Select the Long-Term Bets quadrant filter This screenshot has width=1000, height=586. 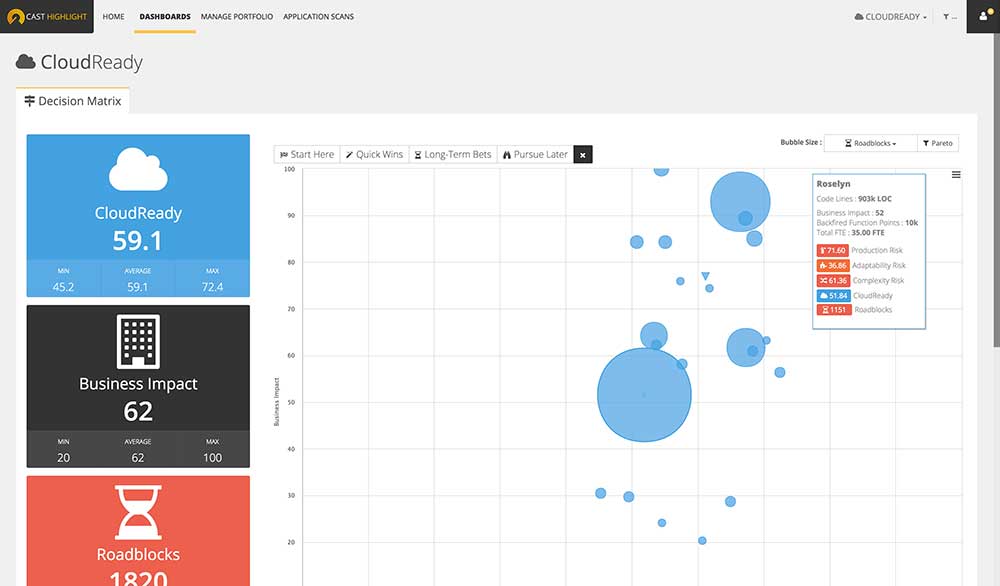pyautogui.click(x=453, y=154)
